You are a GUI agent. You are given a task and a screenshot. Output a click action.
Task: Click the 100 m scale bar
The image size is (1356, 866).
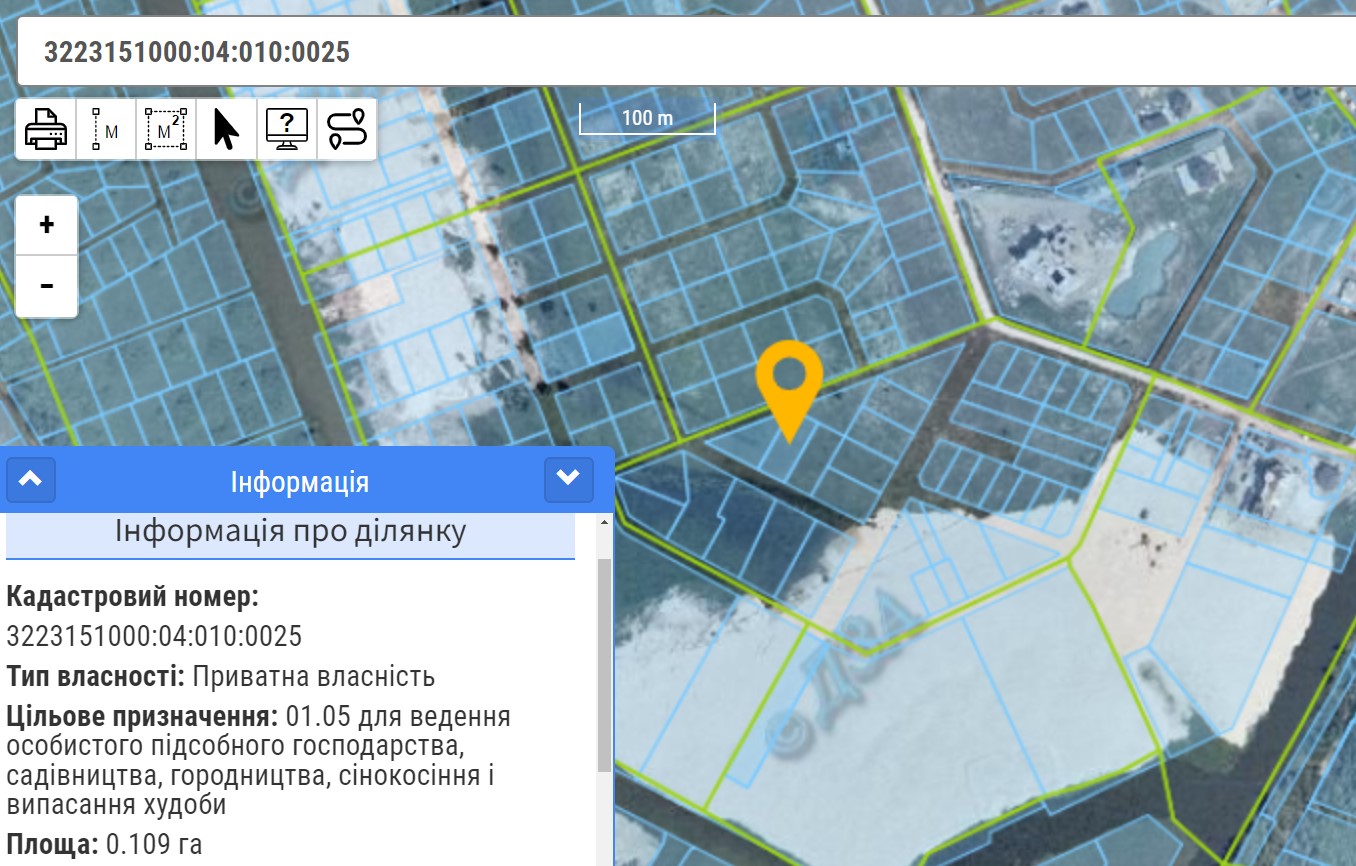(647, 119)
